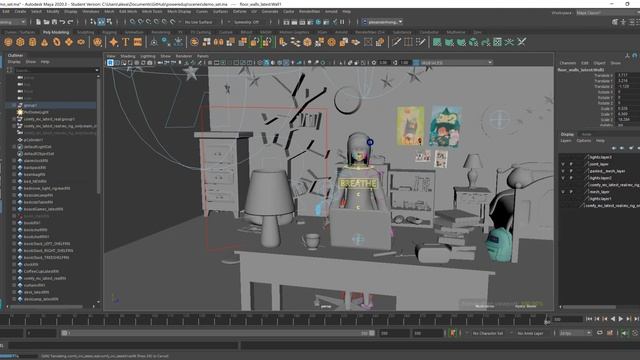Open the No Character Set dropdown
Screen dimensions: 640x360
(x=488, y=333)
